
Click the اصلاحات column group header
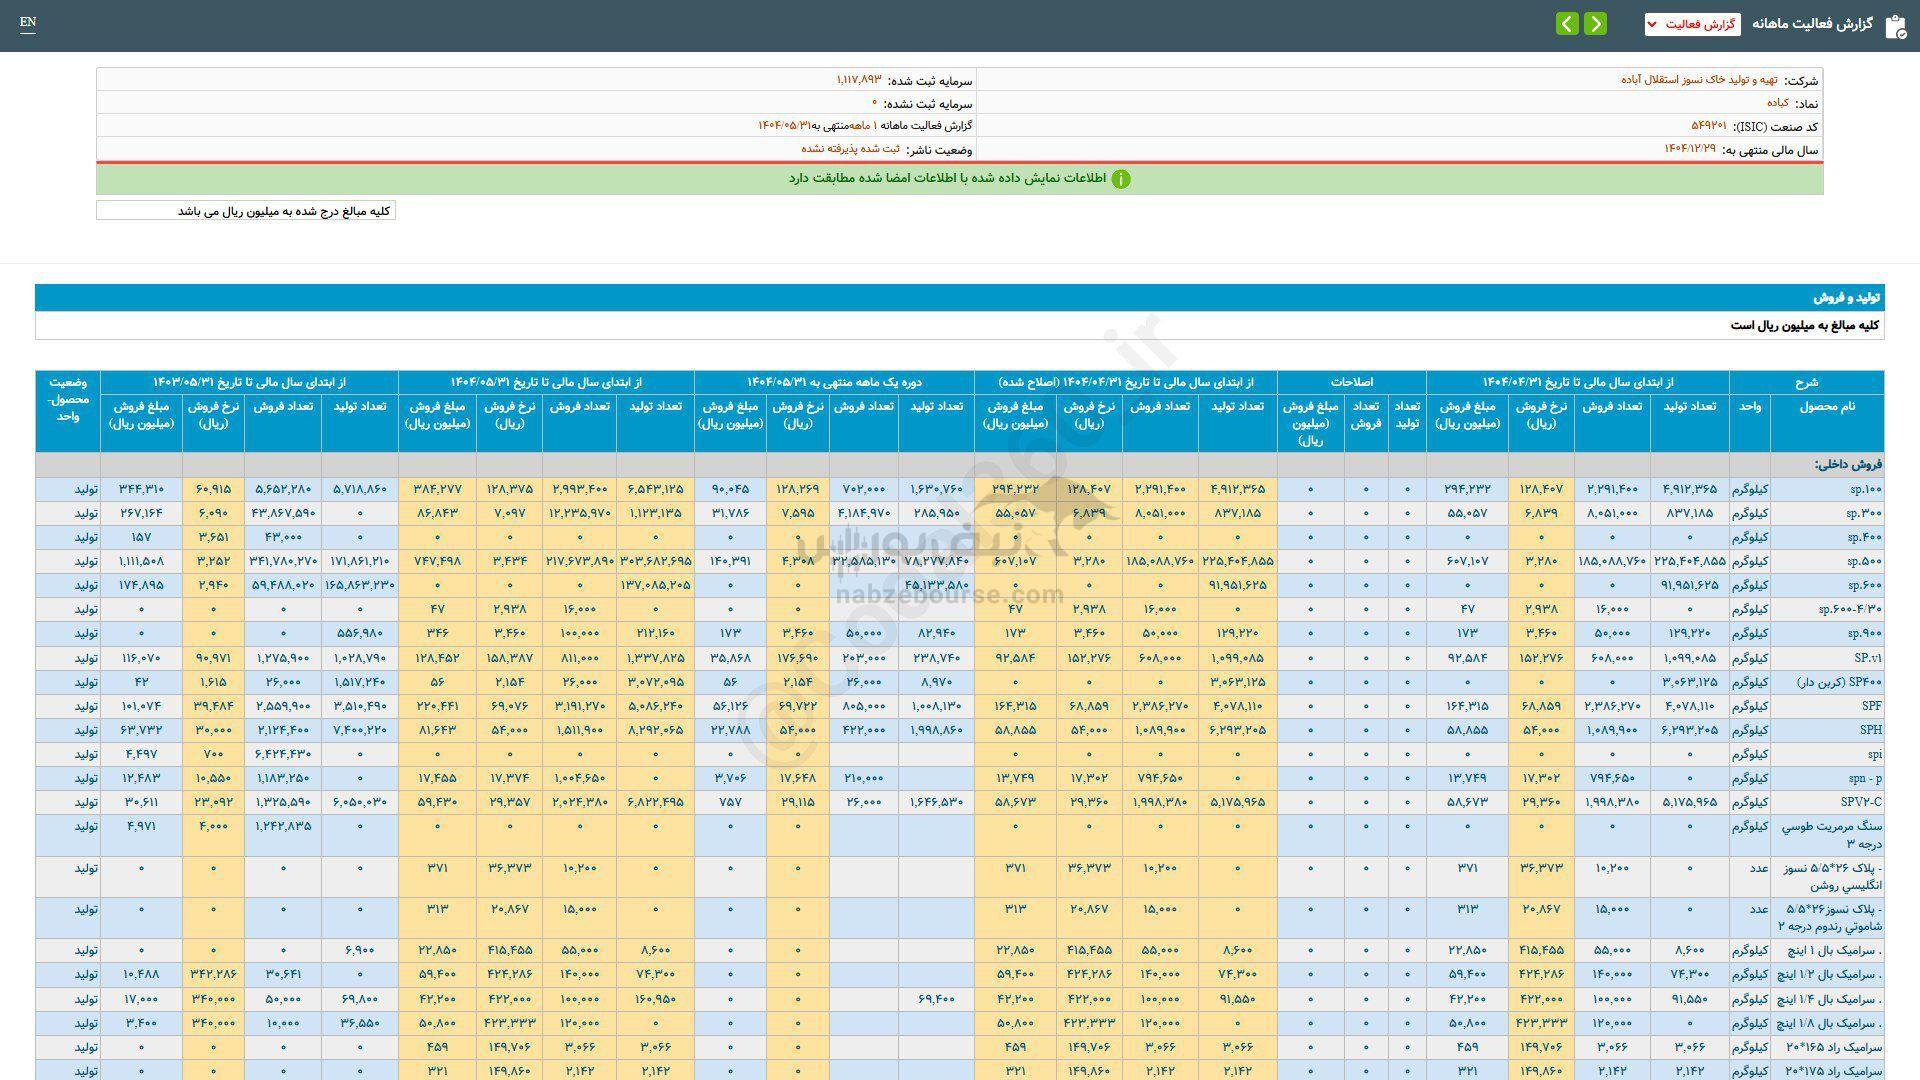click(x=1351, y=382)
